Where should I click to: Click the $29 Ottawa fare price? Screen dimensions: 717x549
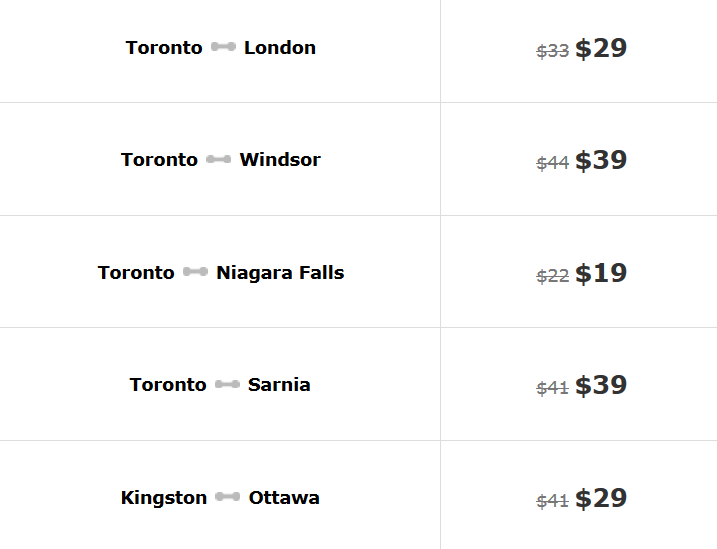601,498
